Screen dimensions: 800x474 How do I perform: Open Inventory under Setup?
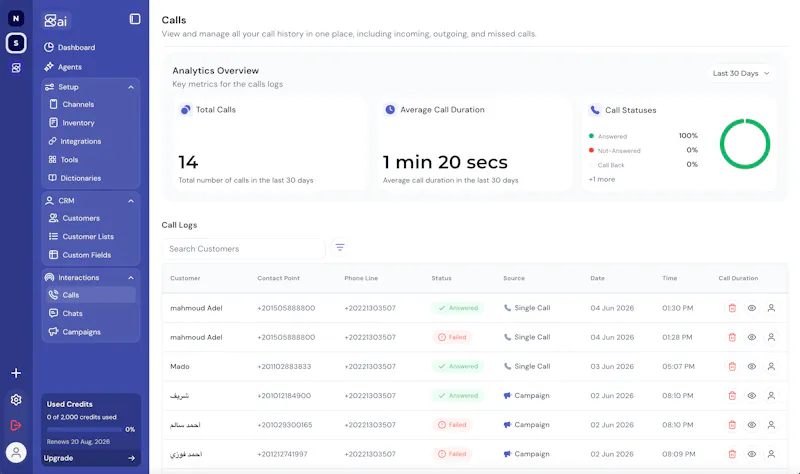pos(71,122)
